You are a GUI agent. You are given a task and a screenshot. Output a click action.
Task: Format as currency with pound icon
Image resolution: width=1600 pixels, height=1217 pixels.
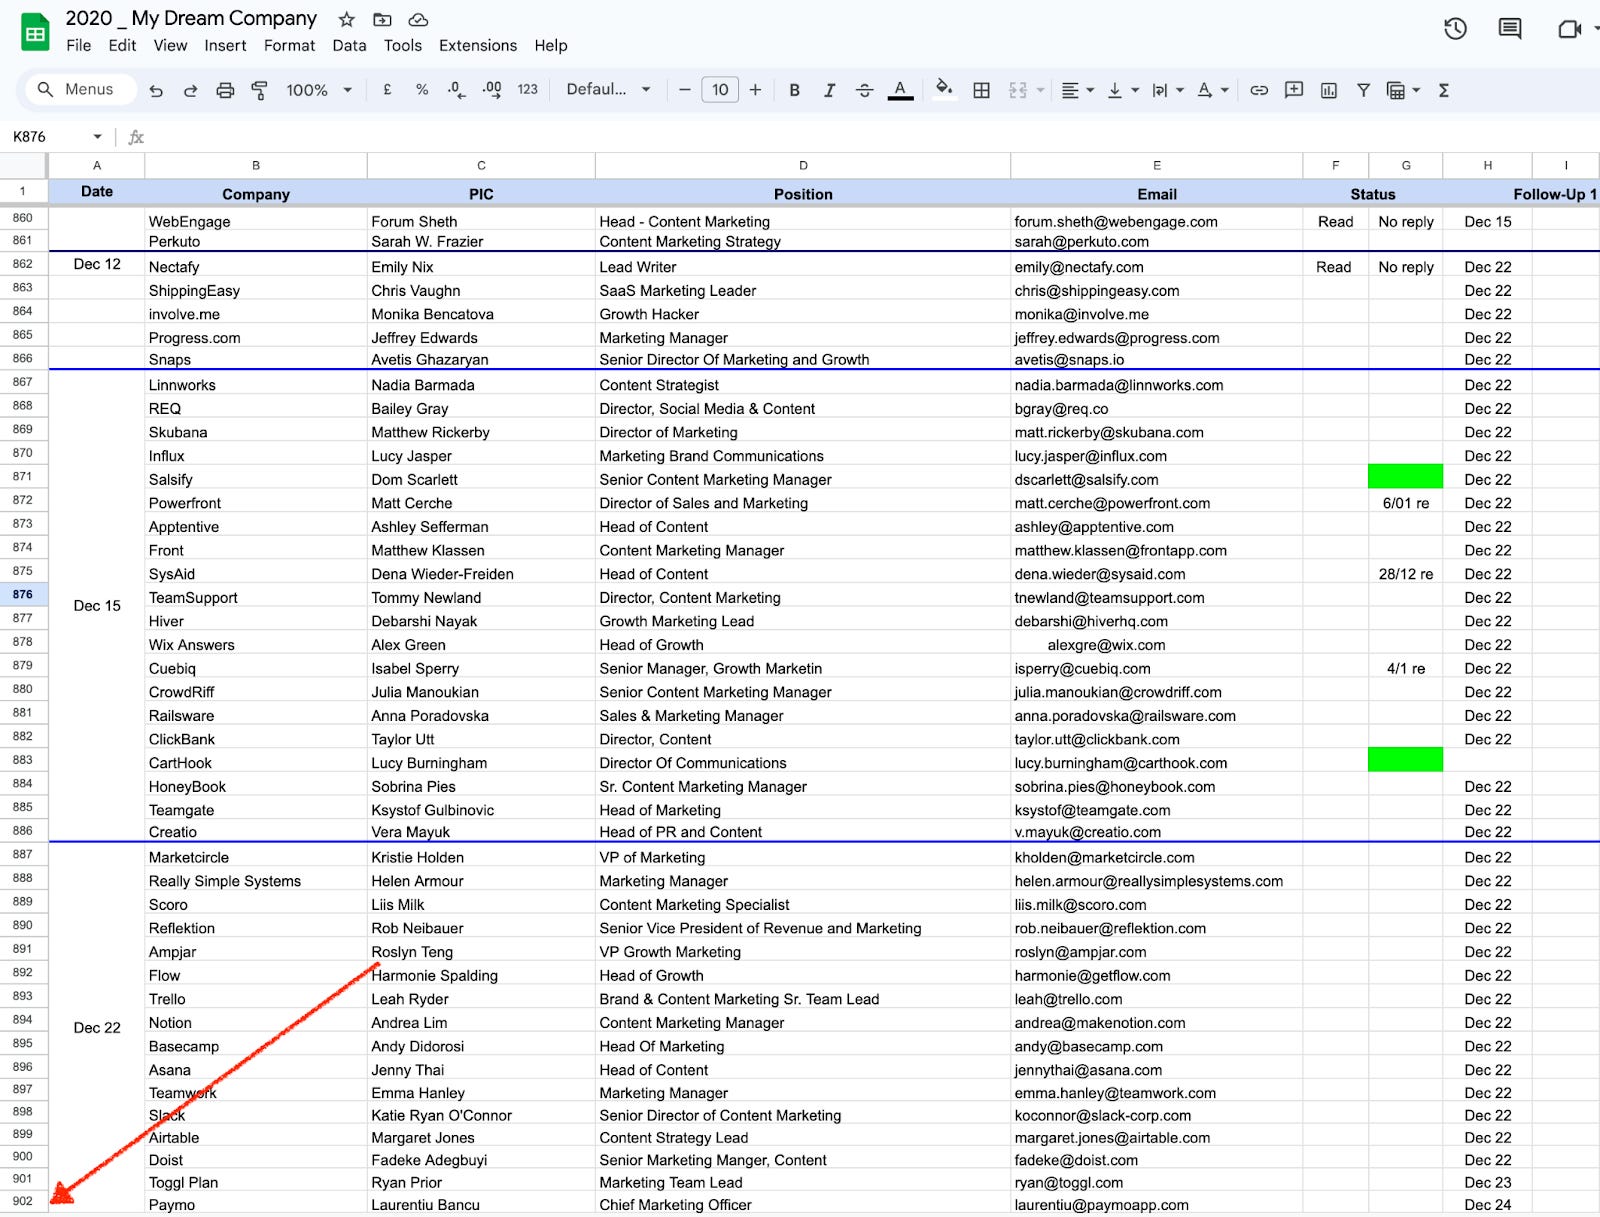(387, 90)
